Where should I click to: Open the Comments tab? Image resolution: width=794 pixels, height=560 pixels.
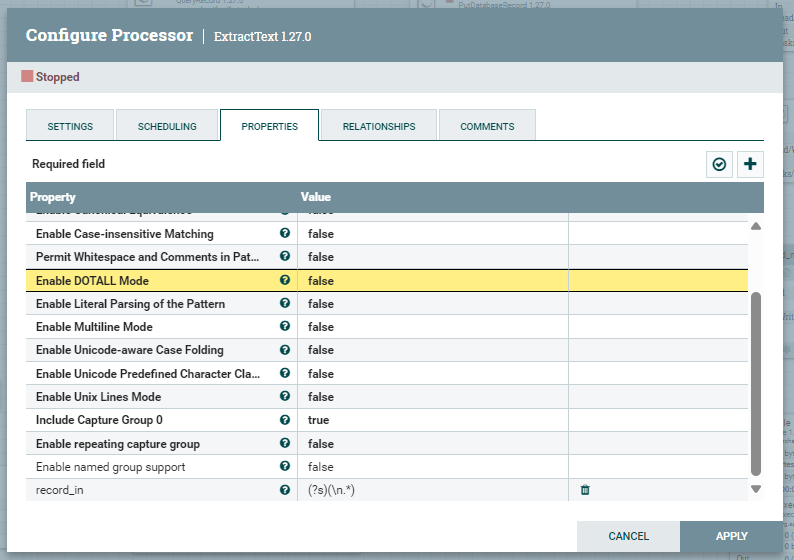click(x=487, y=126)
